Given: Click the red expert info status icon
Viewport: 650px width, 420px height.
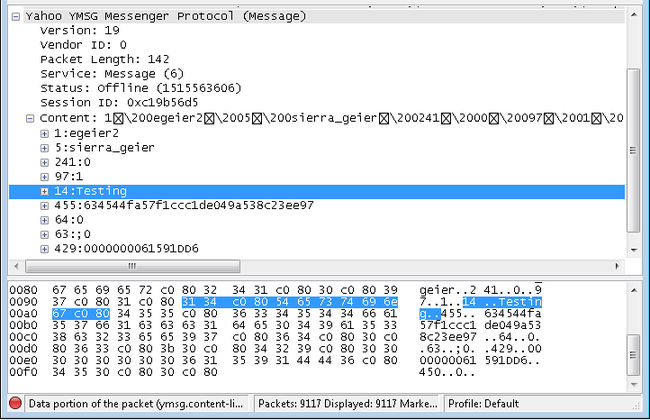Looking at the screenshot, I should click(x=15, y=403).
